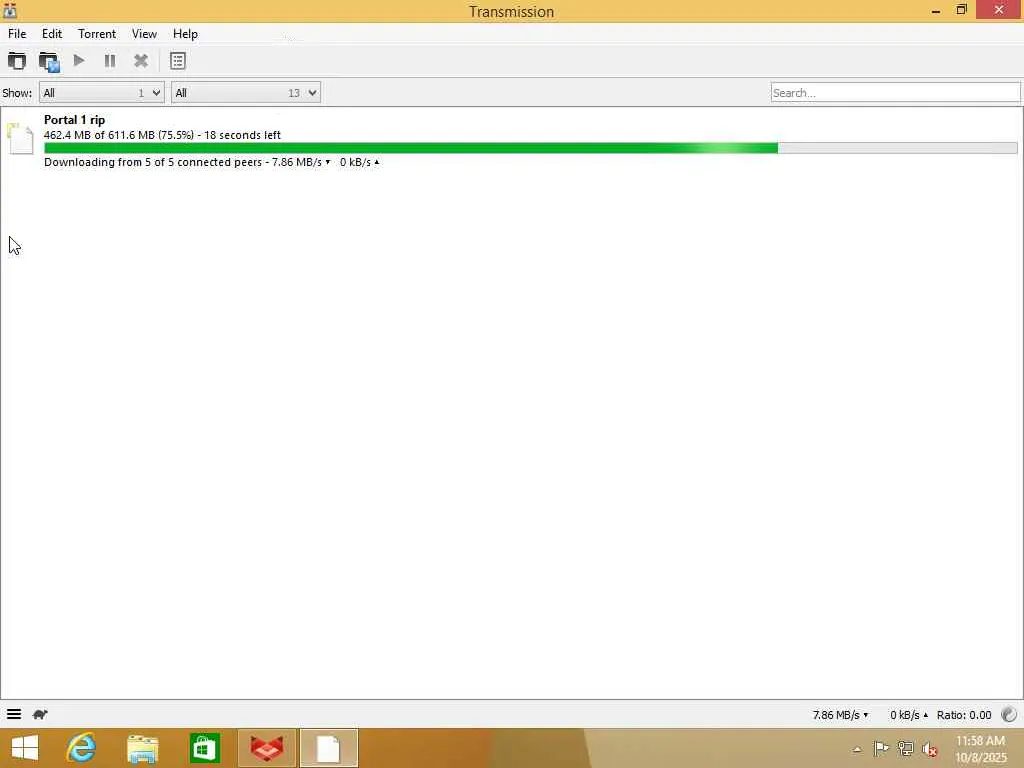Focus the Search input field
1024x768 pixels.
[x=895, y=93]
